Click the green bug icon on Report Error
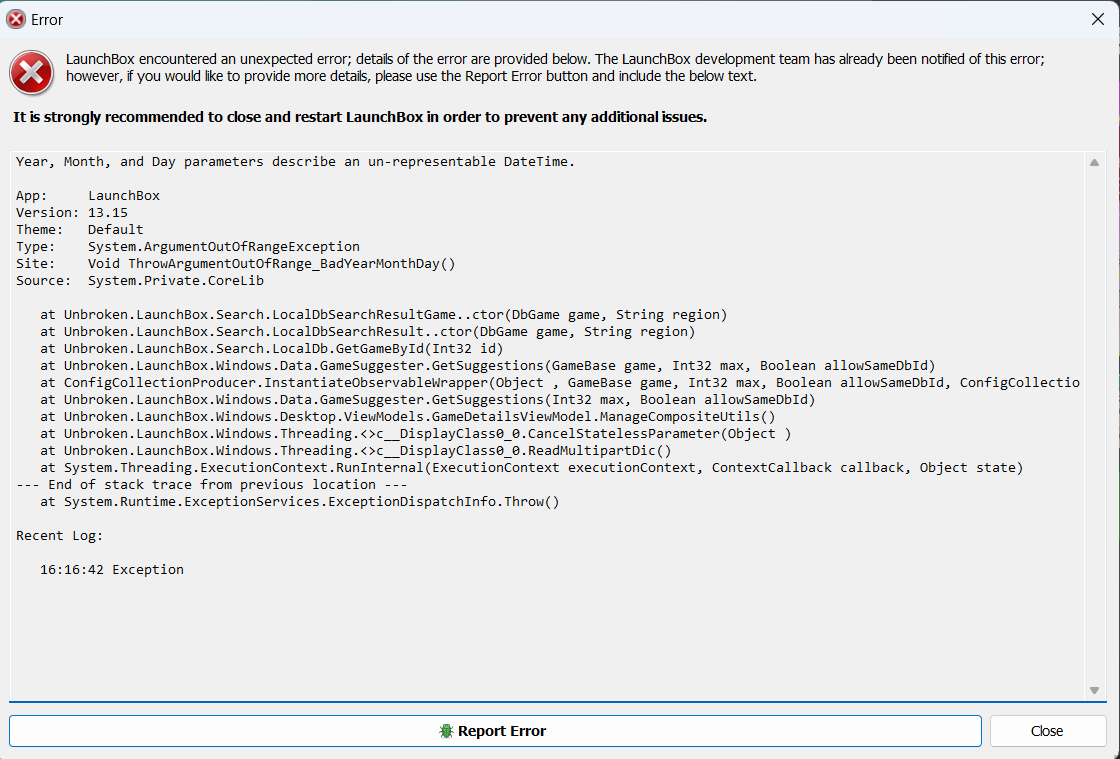 tap(446, 731)
